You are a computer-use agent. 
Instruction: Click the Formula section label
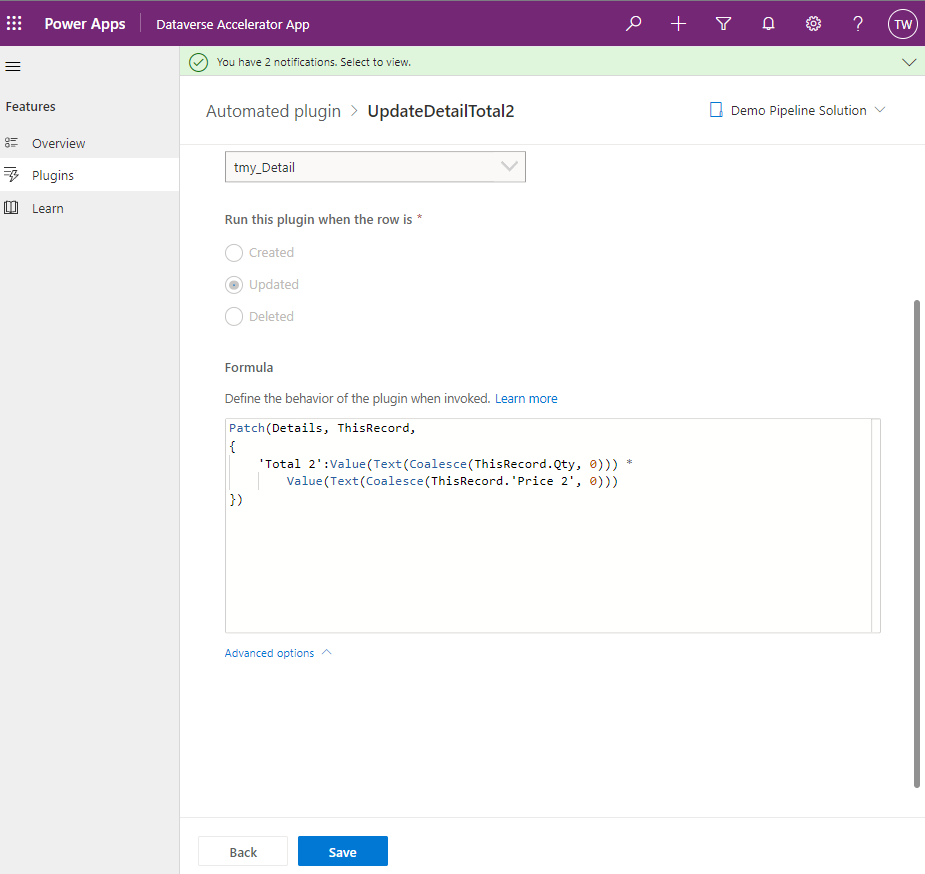tap(249, 367)
